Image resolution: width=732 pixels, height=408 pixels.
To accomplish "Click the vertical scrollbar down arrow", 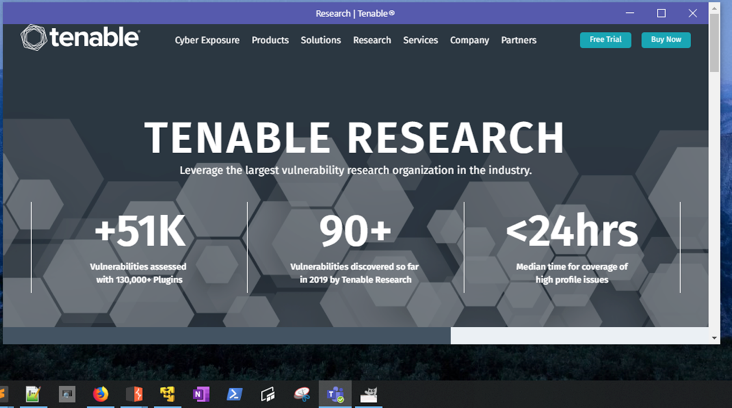I will [714, 338].
